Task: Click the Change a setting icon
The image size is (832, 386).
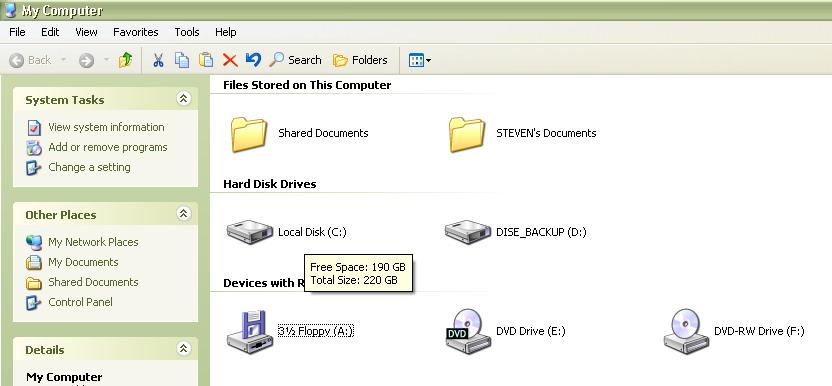Action: pyautogui.click(x=34, y=168)
